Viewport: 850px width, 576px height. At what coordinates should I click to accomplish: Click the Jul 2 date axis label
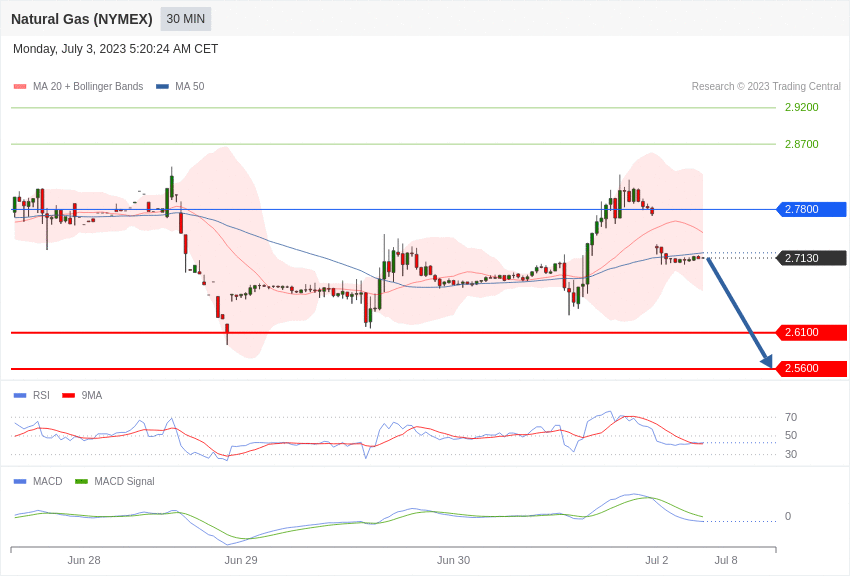pos(657,560)
